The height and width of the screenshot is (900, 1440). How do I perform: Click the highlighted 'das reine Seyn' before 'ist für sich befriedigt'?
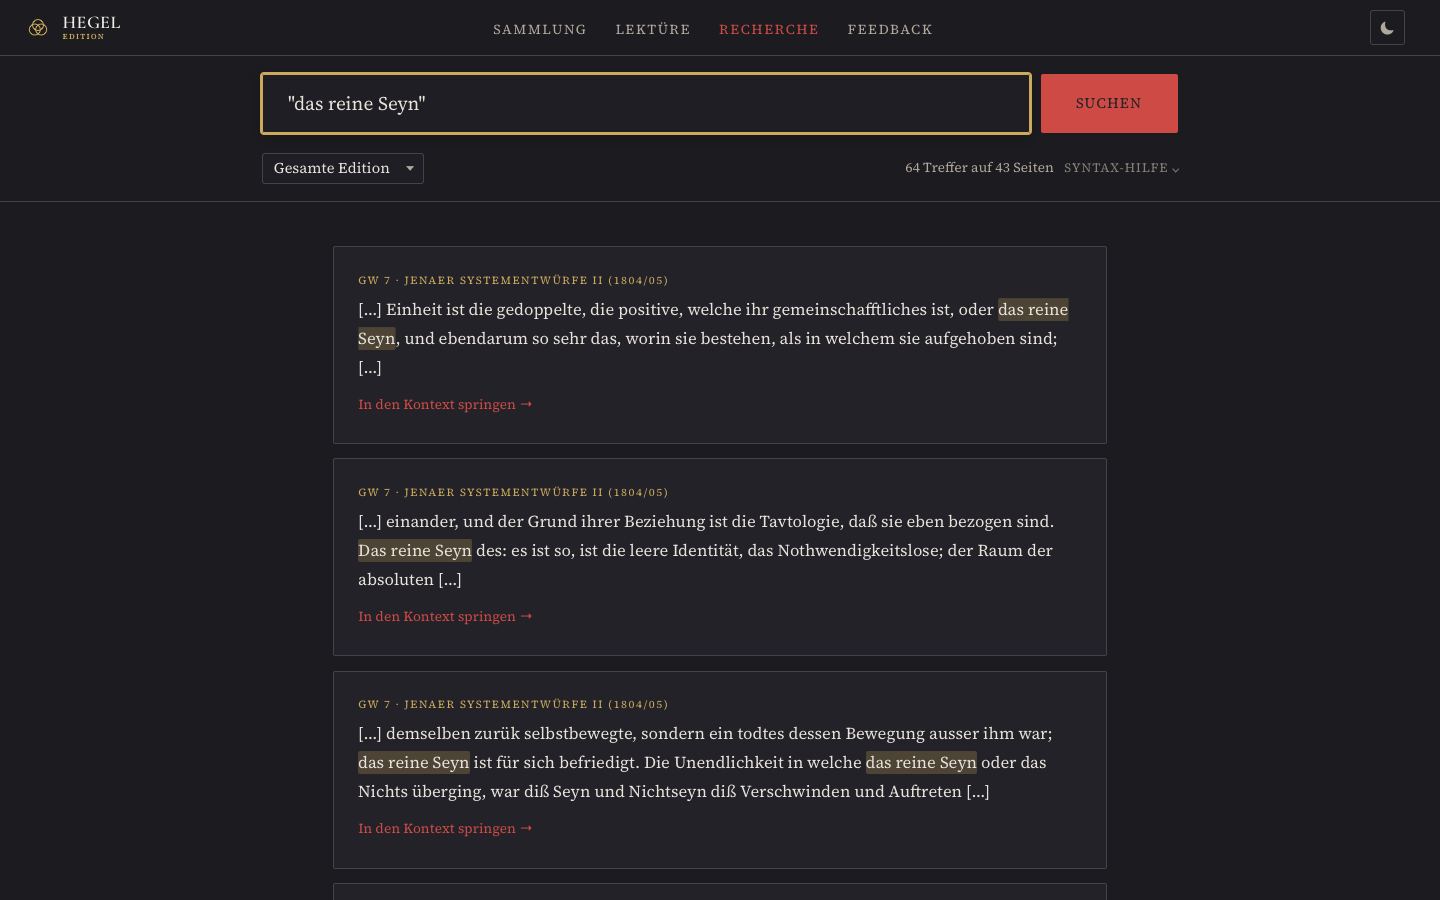point(414,762)
